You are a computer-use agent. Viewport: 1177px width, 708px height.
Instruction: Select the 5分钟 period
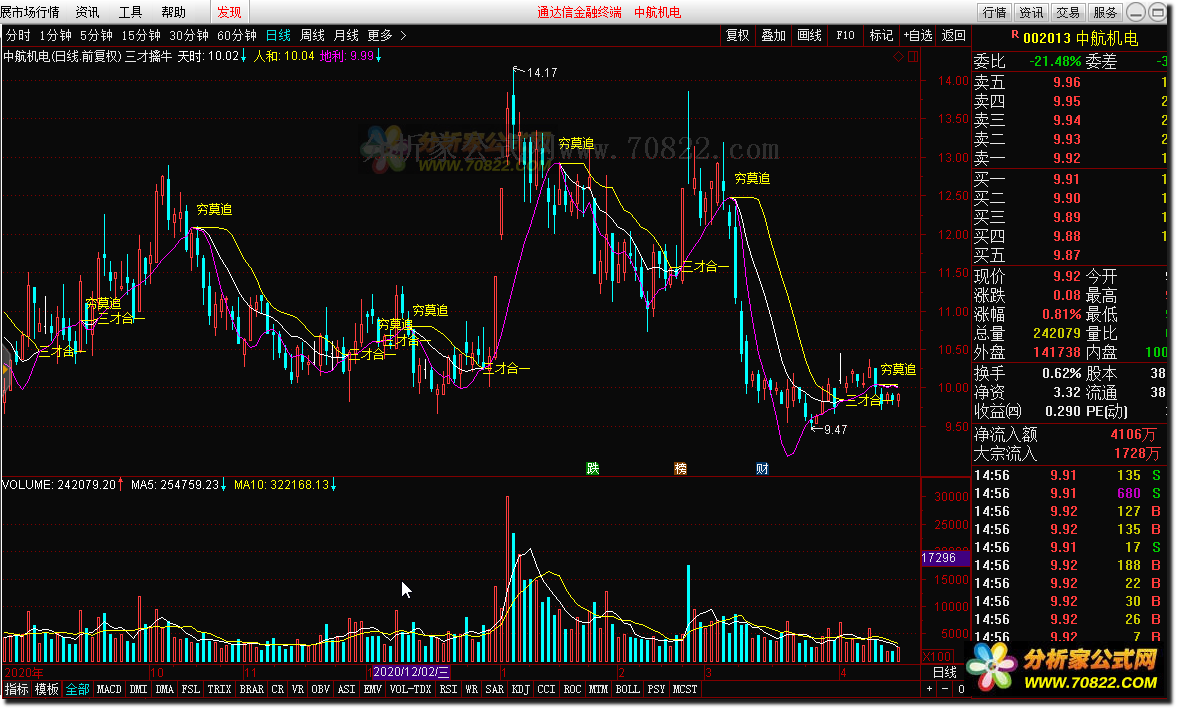(96, 35)
